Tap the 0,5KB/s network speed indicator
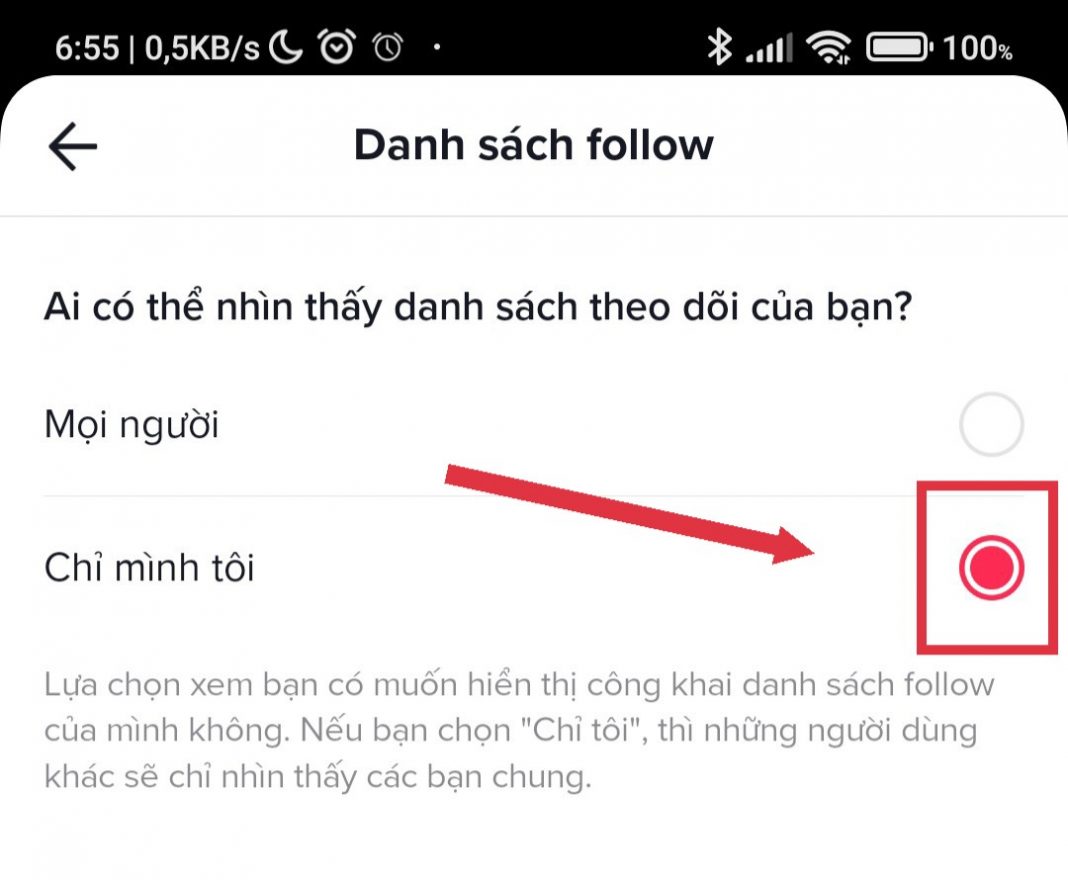Viewport: 1068px width, 880px height. click(202, 48)
